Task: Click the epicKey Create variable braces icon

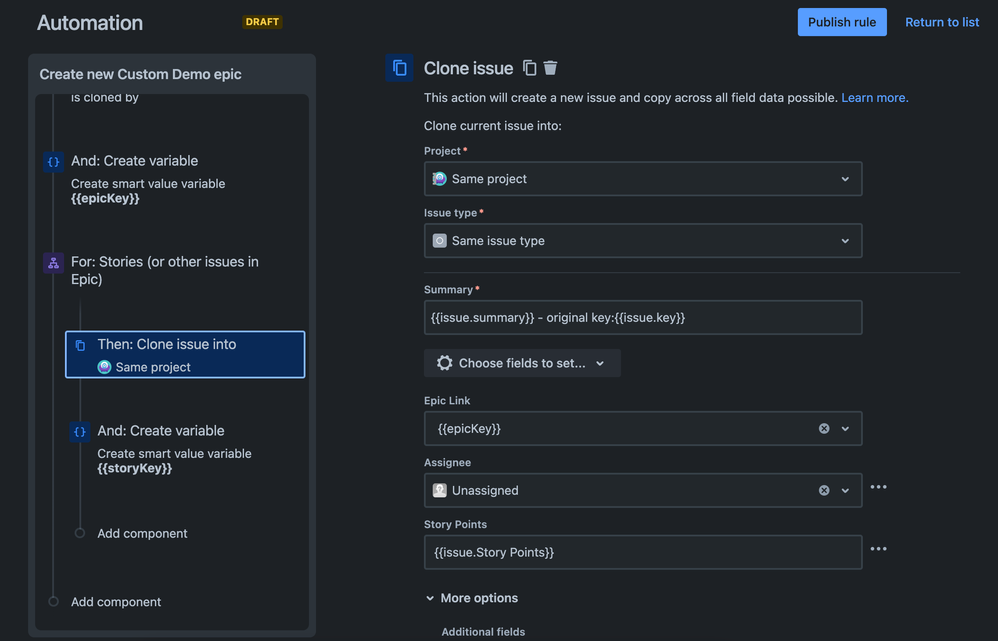Action: (x=53, y=162)
